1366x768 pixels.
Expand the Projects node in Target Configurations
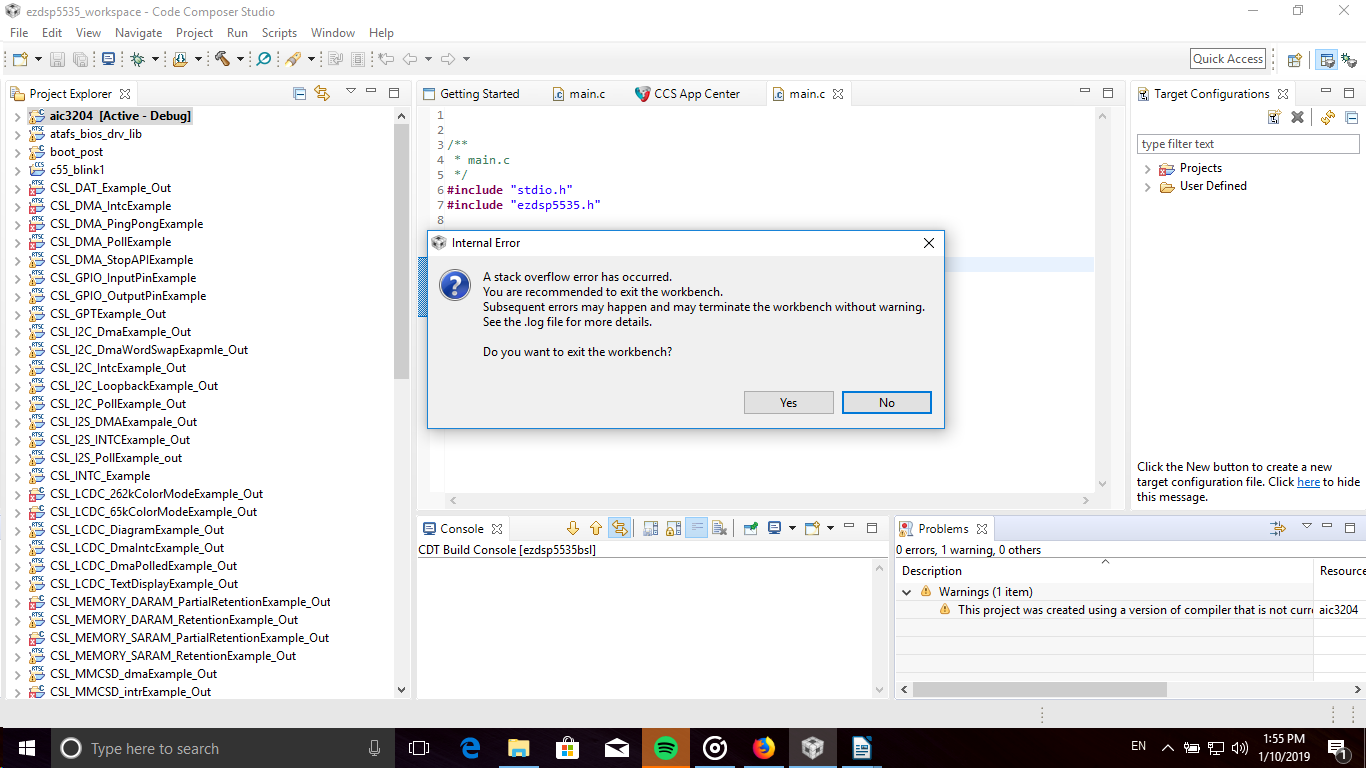point(1147,168)
